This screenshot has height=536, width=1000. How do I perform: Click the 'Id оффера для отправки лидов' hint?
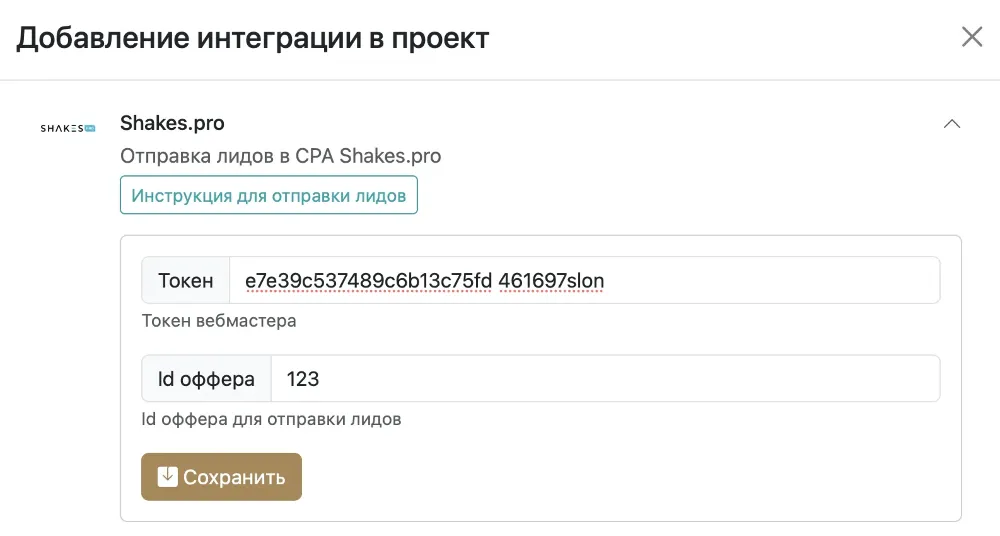click(x=271, y=419)
